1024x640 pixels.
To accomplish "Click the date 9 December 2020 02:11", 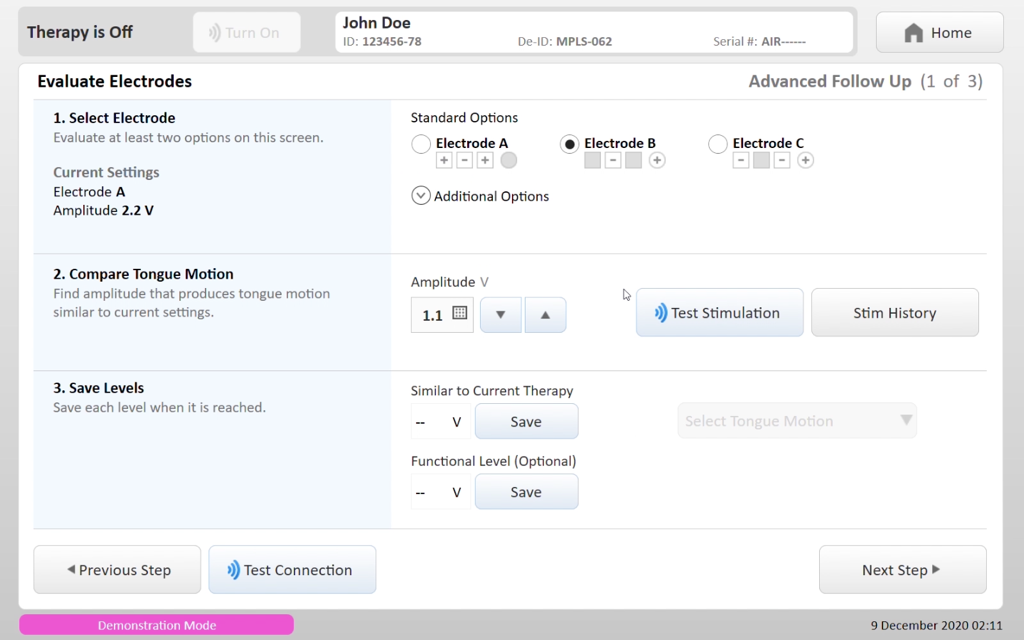I will [936, 625].
